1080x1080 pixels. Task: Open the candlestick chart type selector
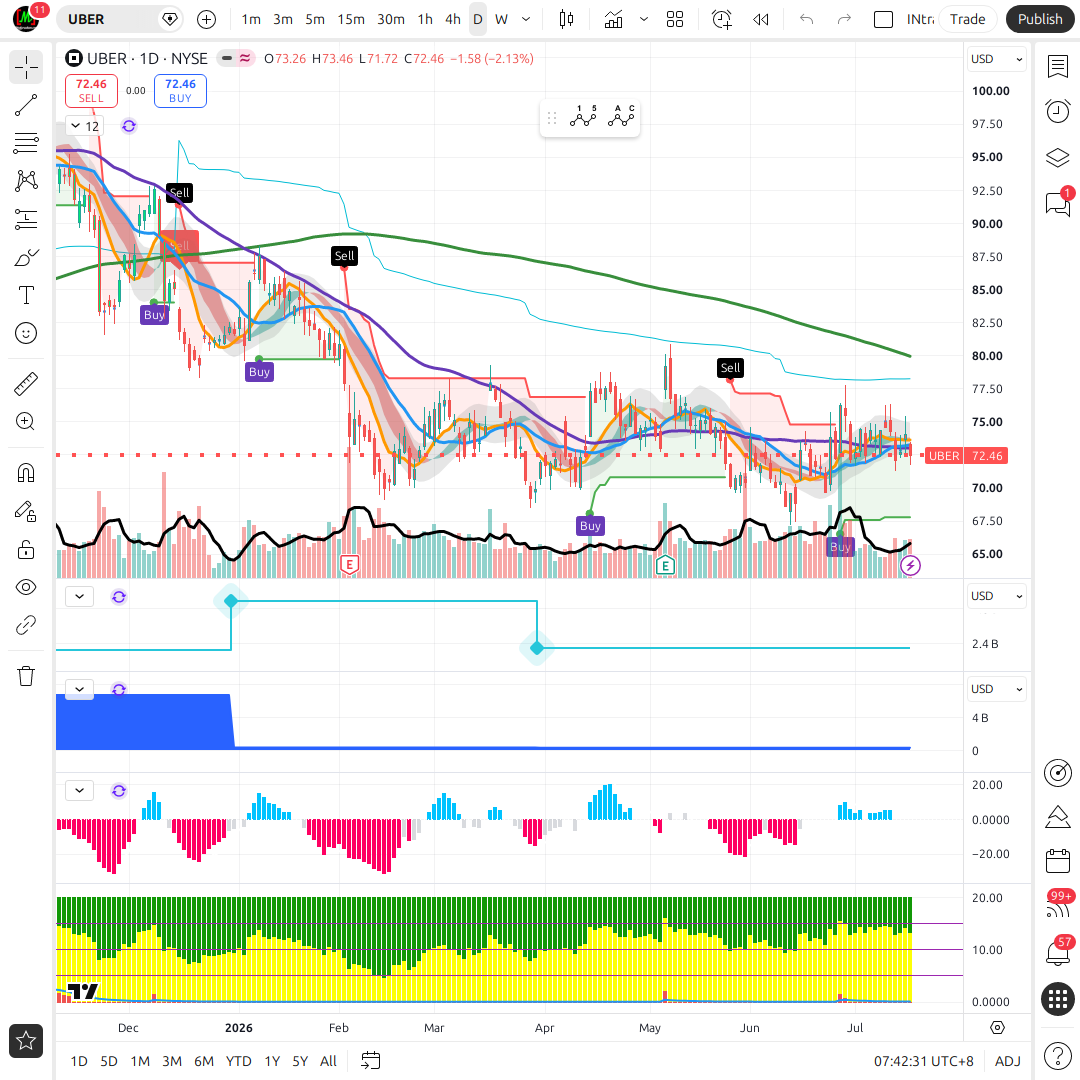click(566, 19)
